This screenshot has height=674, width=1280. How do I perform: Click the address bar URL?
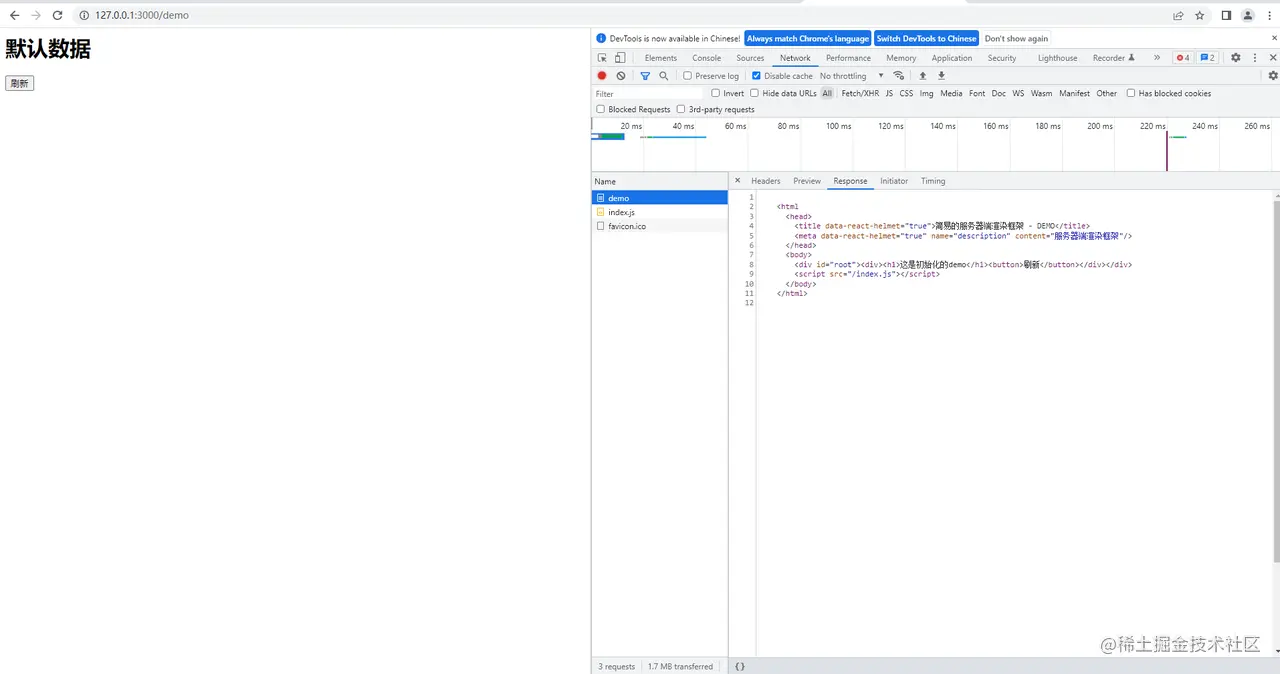[142, 15]
